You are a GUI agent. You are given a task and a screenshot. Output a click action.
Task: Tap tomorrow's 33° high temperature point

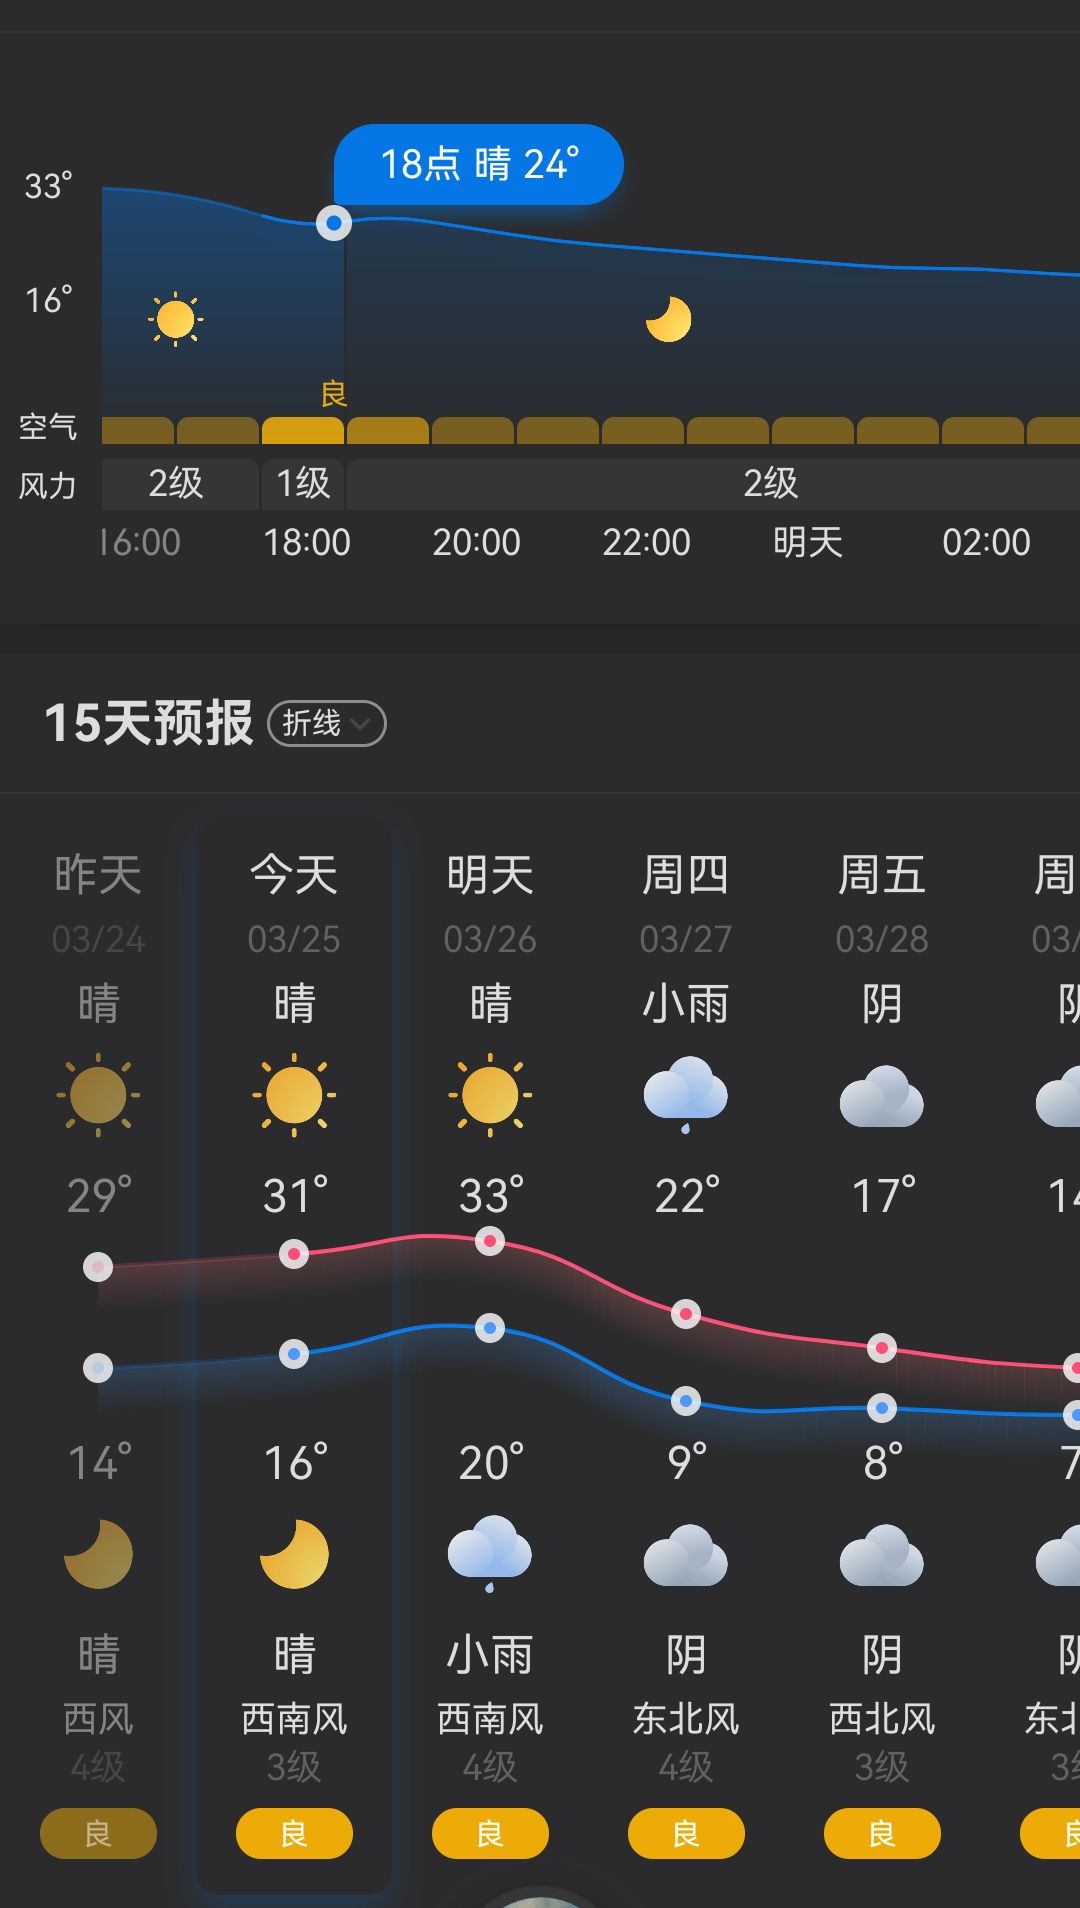490,1242
